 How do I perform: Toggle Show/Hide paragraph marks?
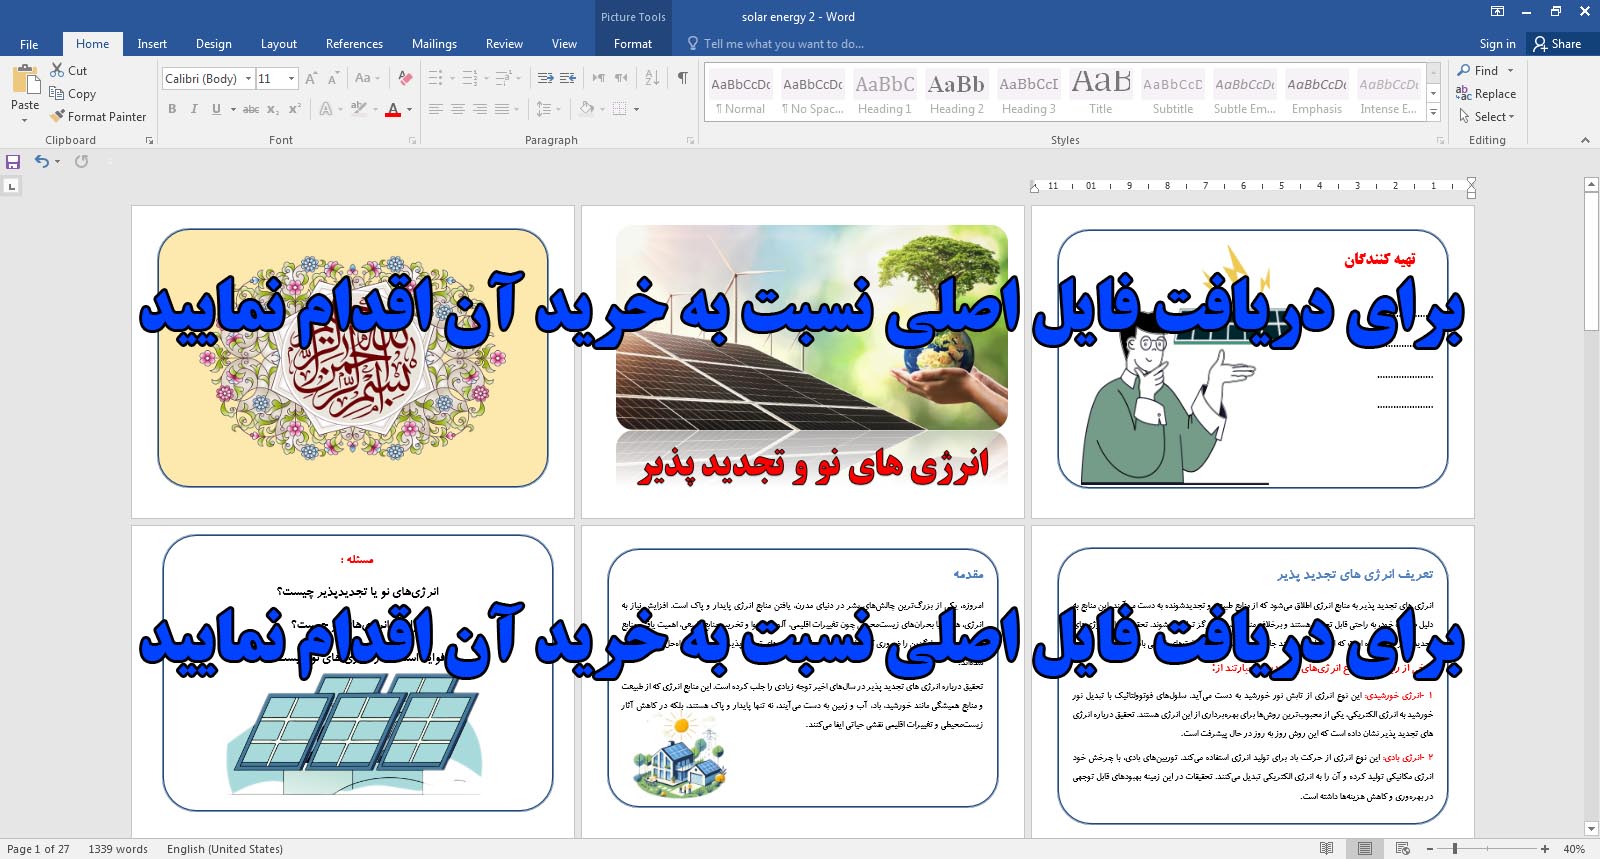pos(682,78)
